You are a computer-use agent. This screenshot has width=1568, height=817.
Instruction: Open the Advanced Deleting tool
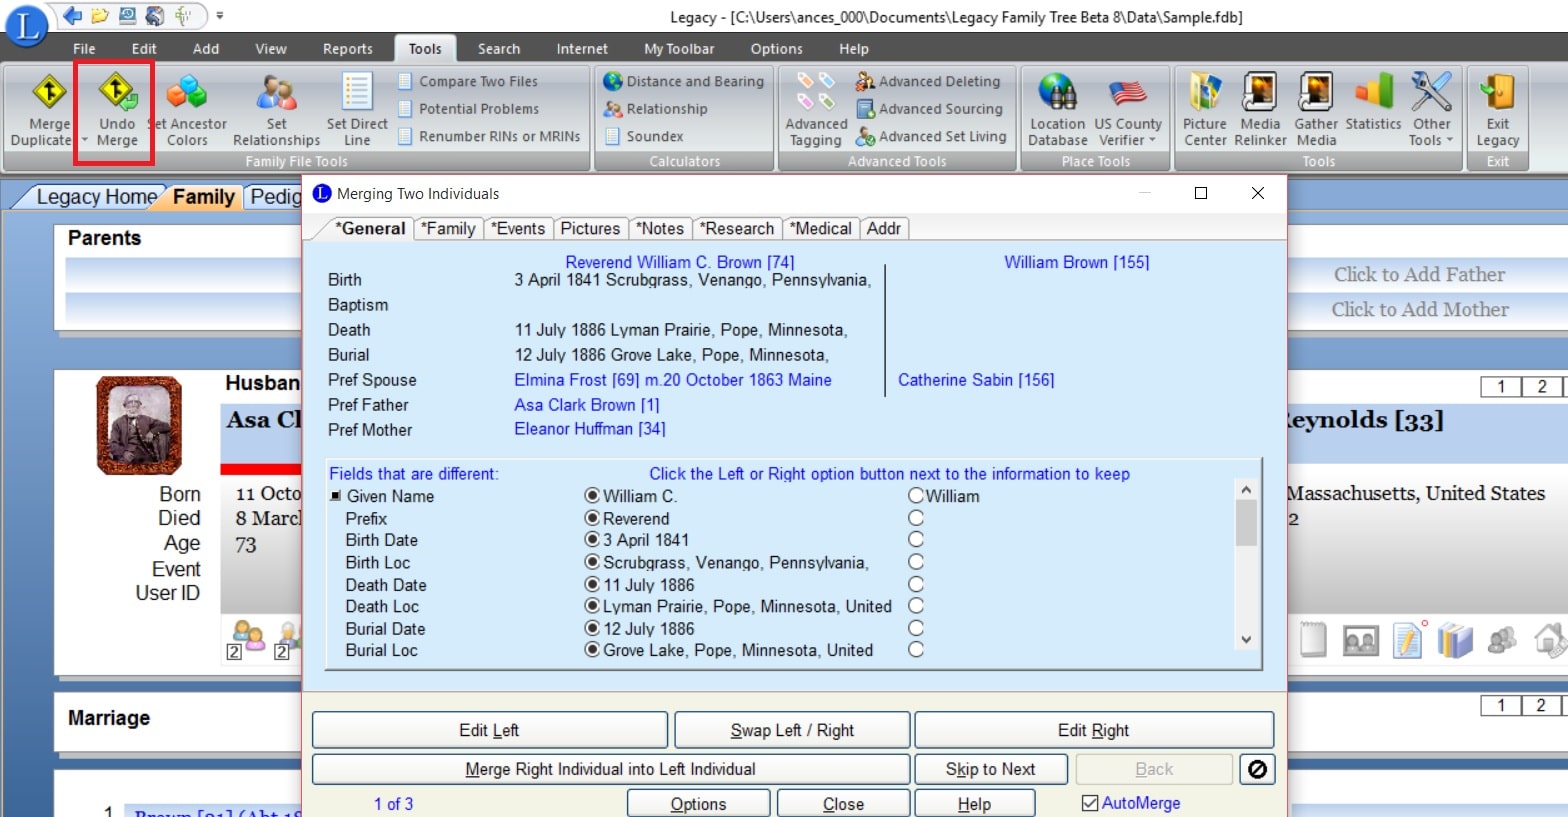928,81
